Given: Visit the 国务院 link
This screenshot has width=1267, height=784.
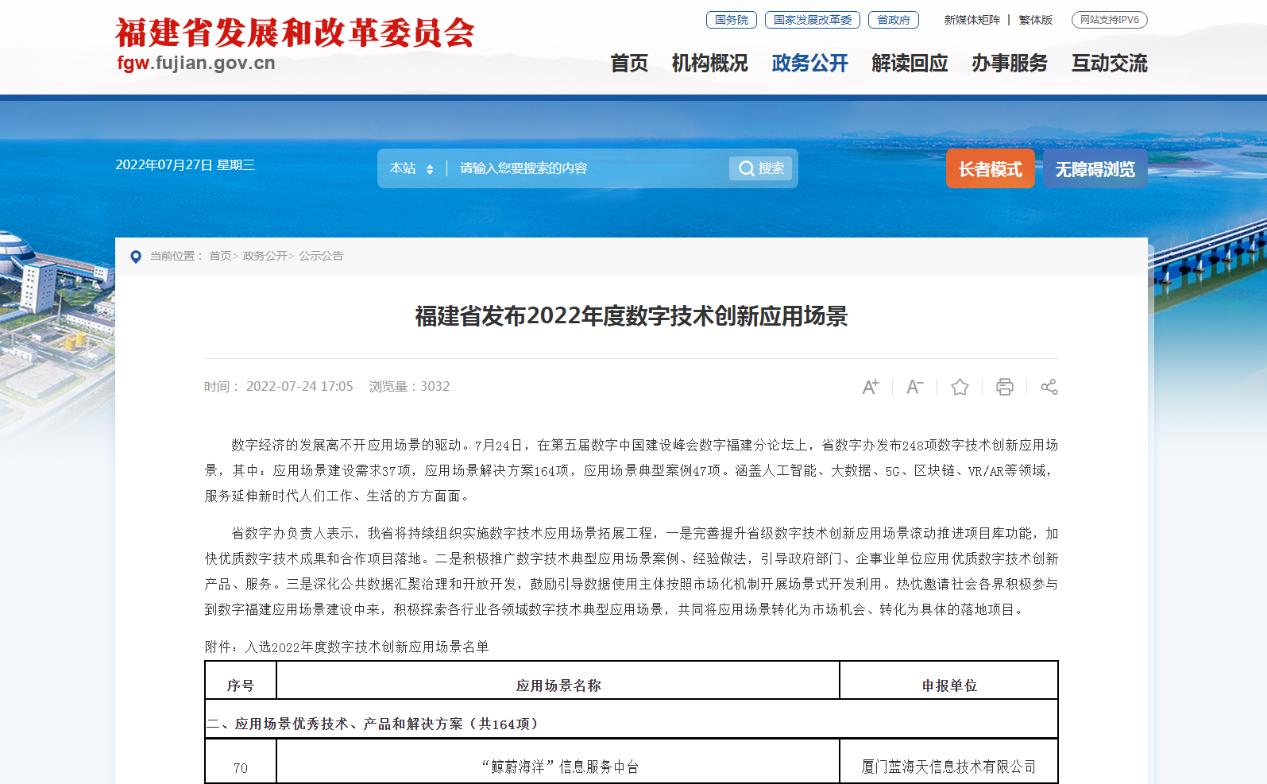Looking at the screenshot, I should click(x=733, y=19).
